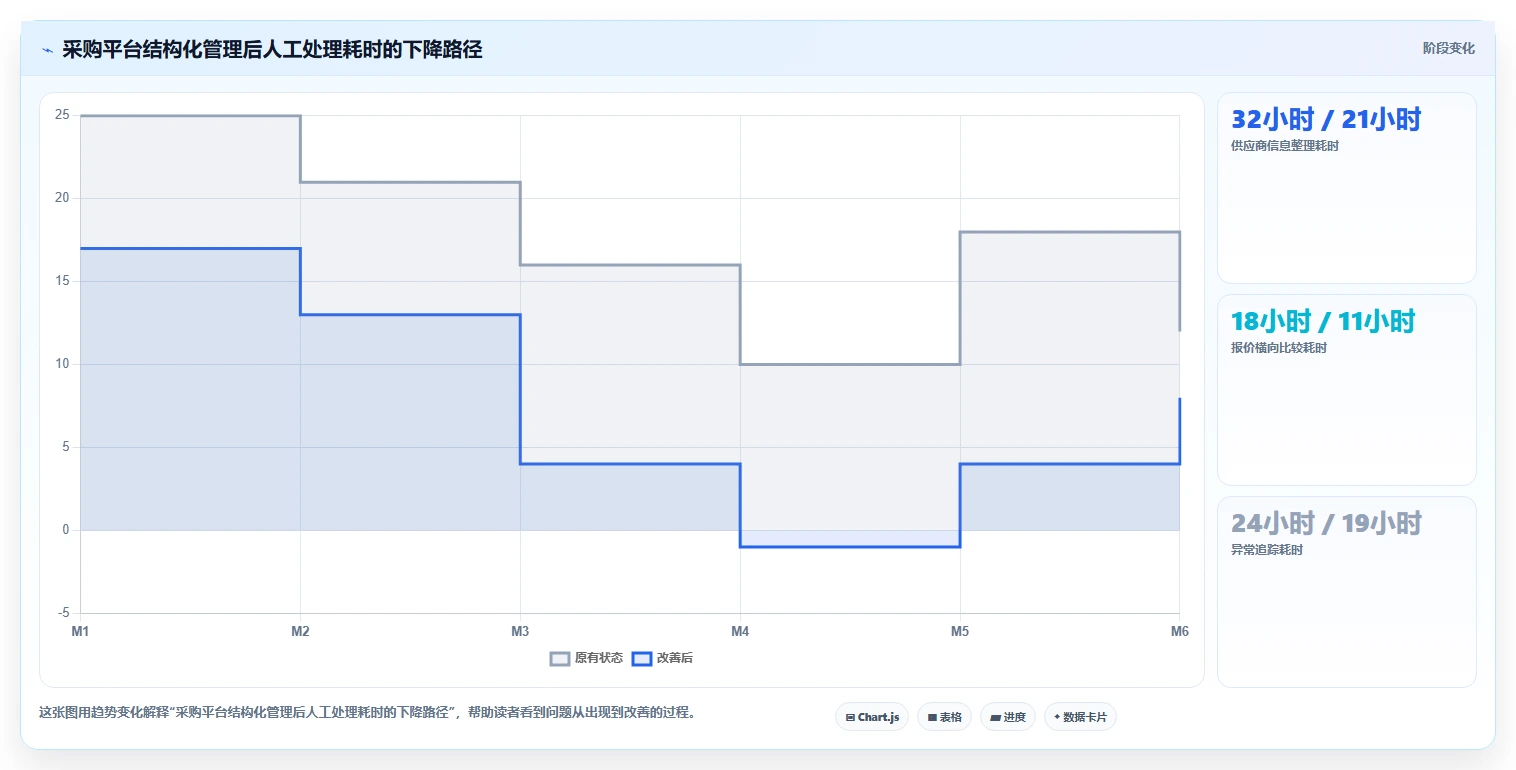Click the lightning icon beside the chart title

(47, 50)
